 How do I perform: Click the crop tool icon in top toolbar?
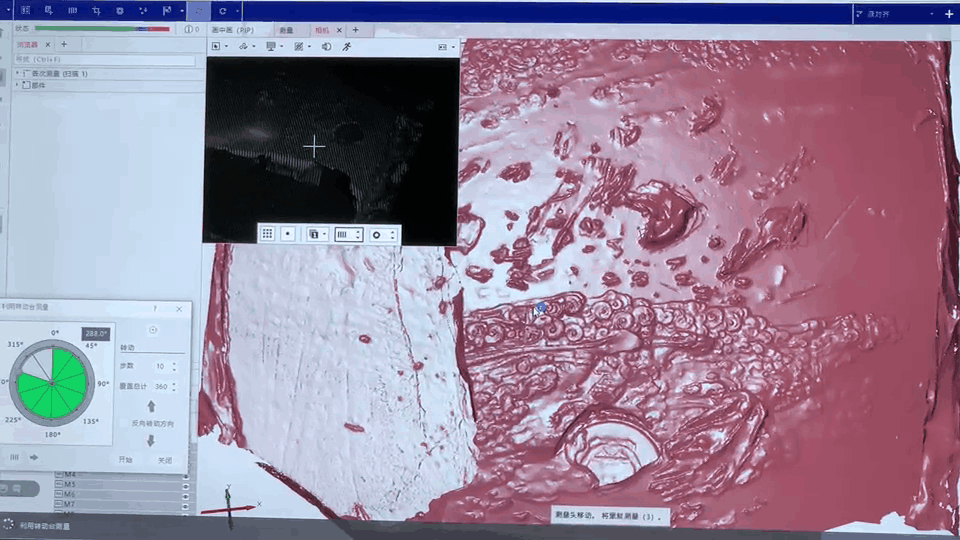click(x=96, y=11)
